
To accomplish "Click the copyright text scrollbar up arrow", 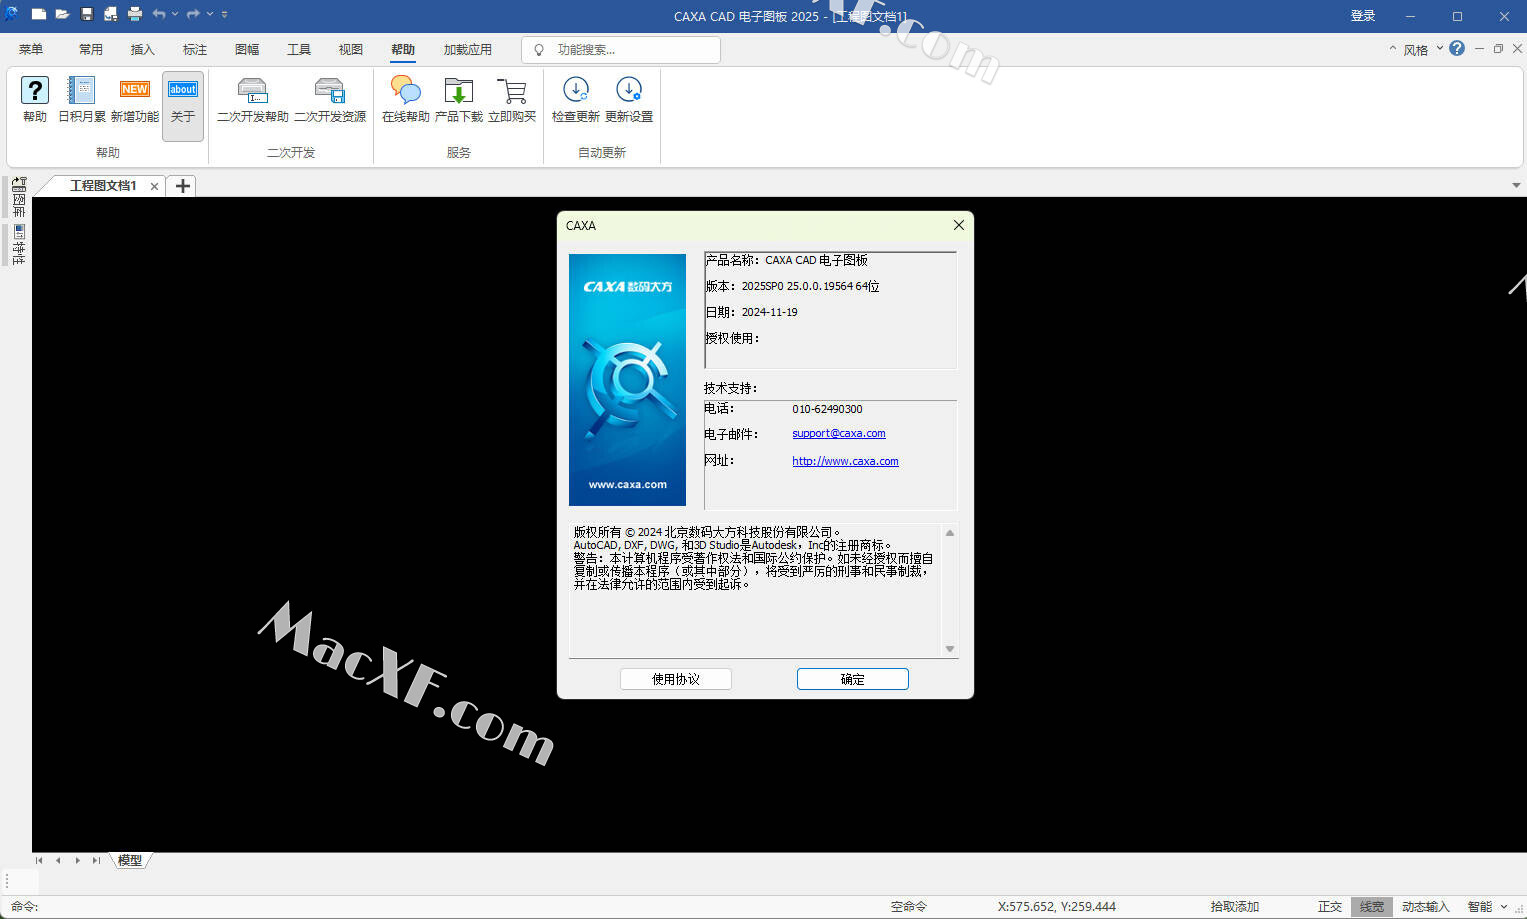I will point(950,533).
